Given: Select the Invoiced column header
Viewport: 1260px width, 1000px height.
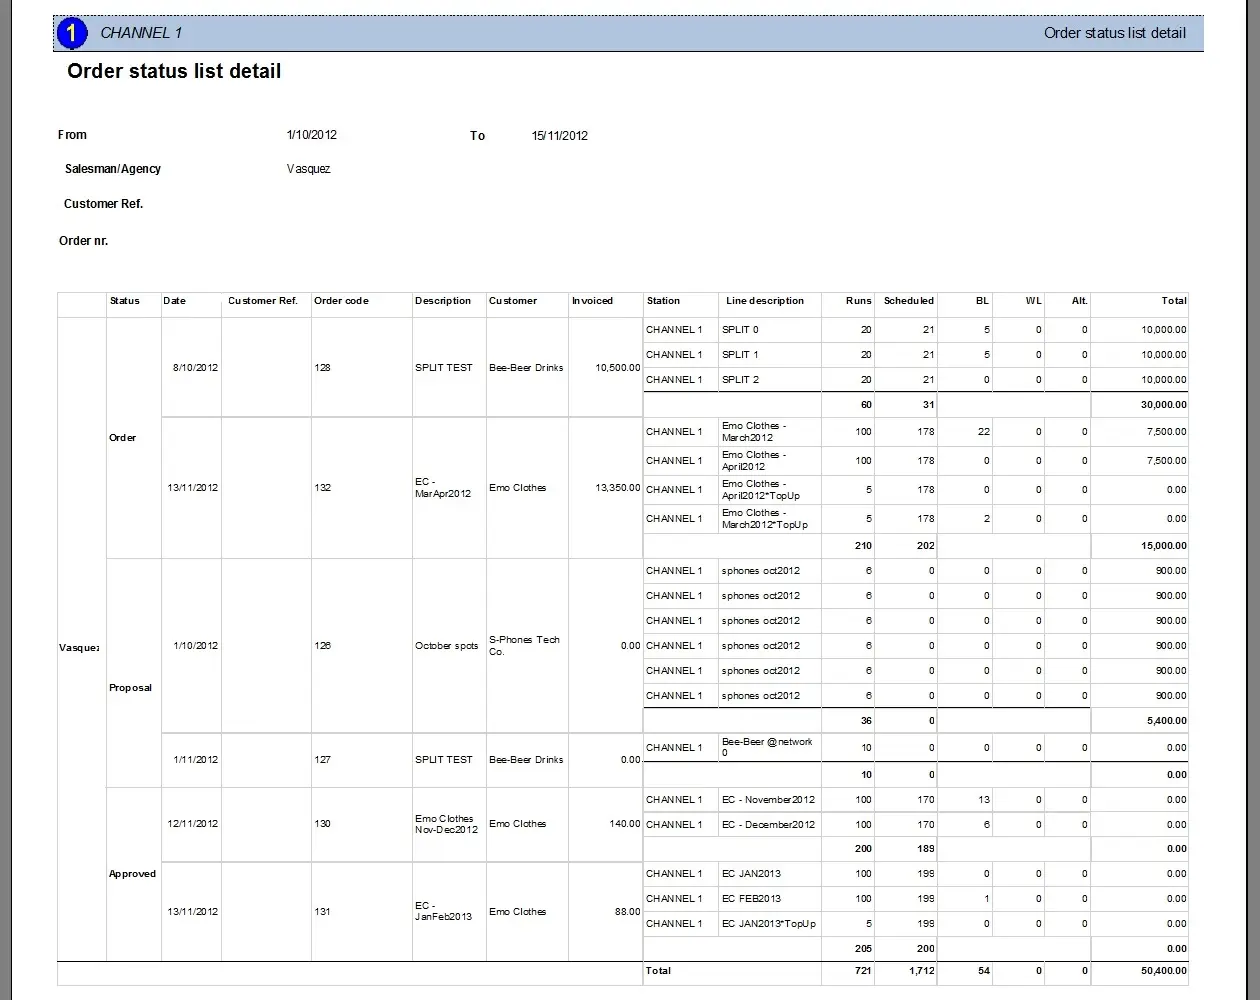Looking at the screenshot, I should tap(592, 301).
